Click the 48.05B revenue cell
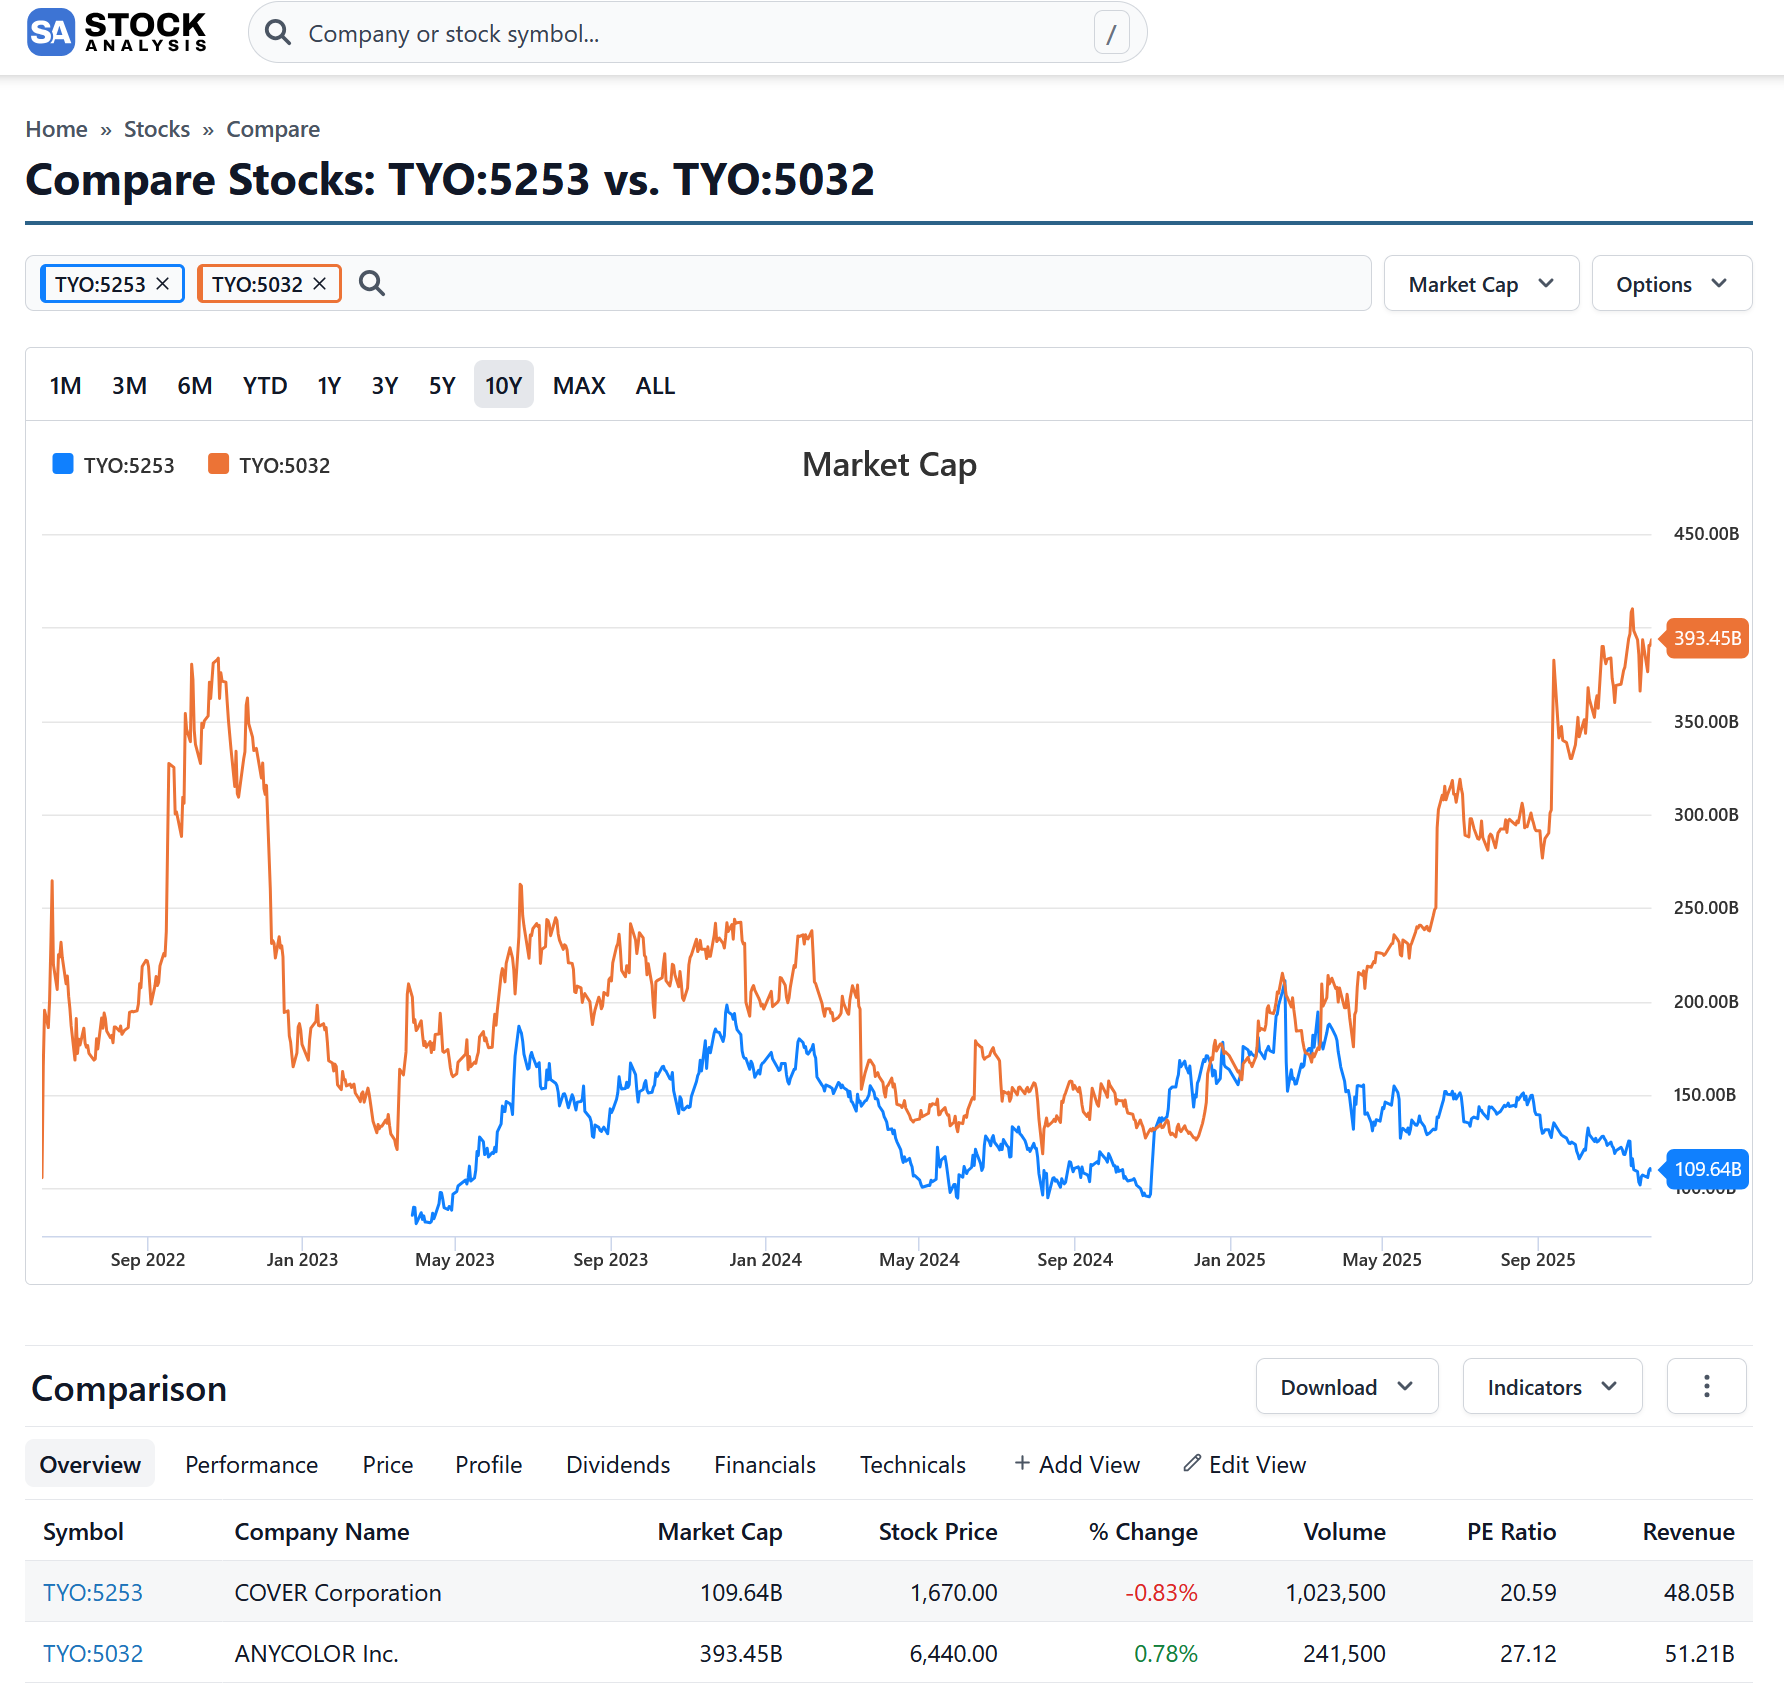 tap(1699, 1592)
